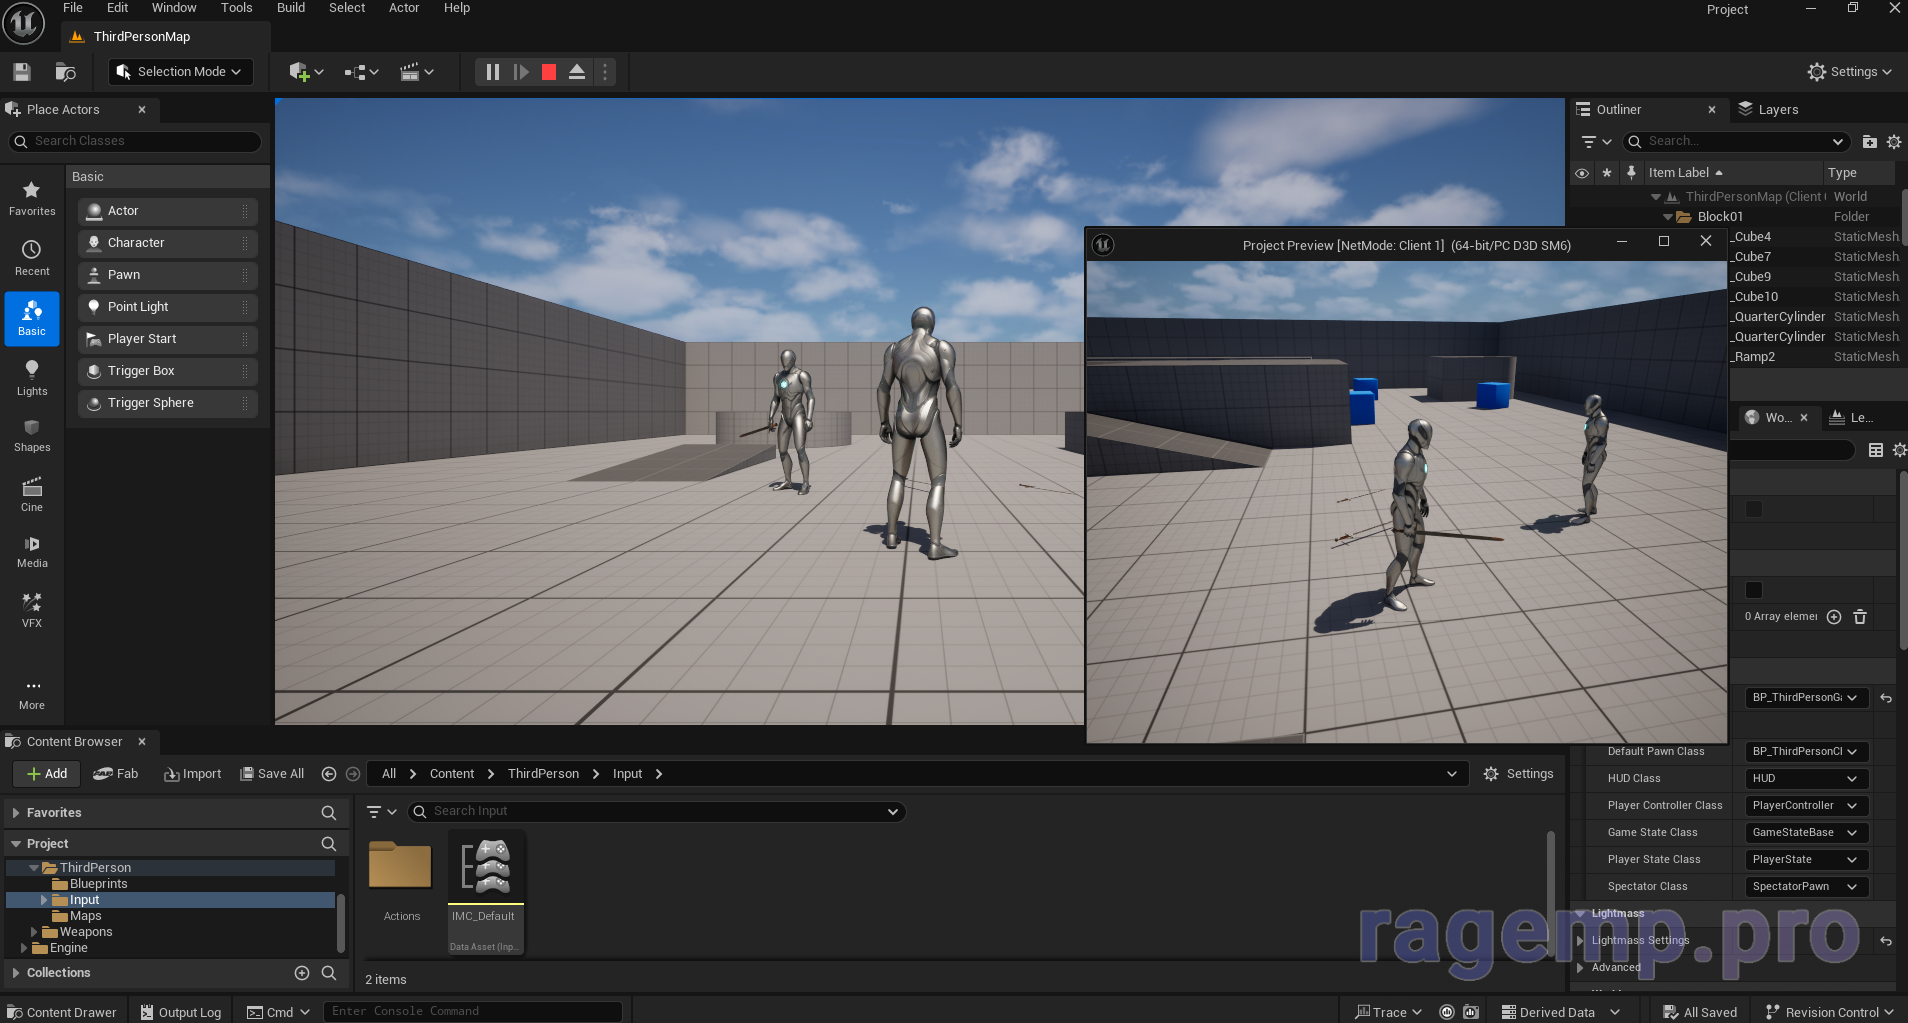Open the Shapes category
Viewport: 1908px width, 1023px height.
pyautogui.click(x=32, y=436)
